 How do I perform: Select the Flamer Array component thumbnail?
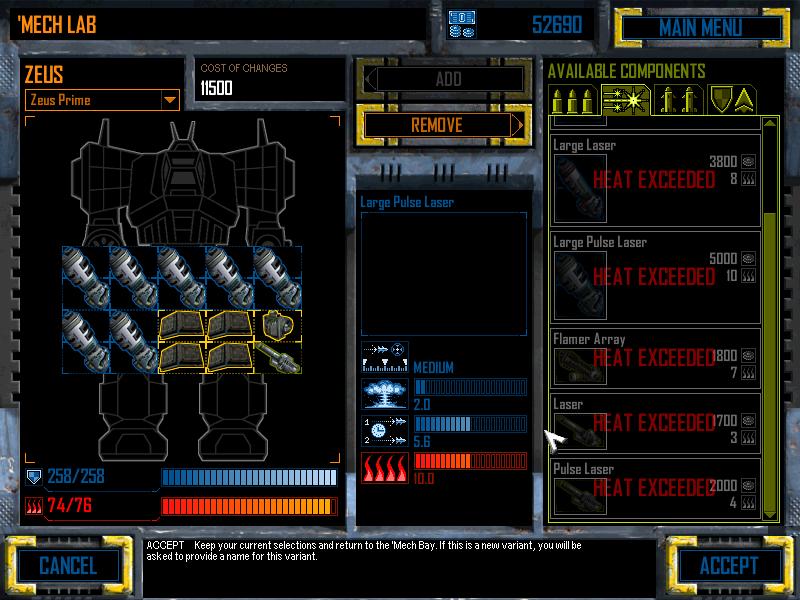pos(580,366)
